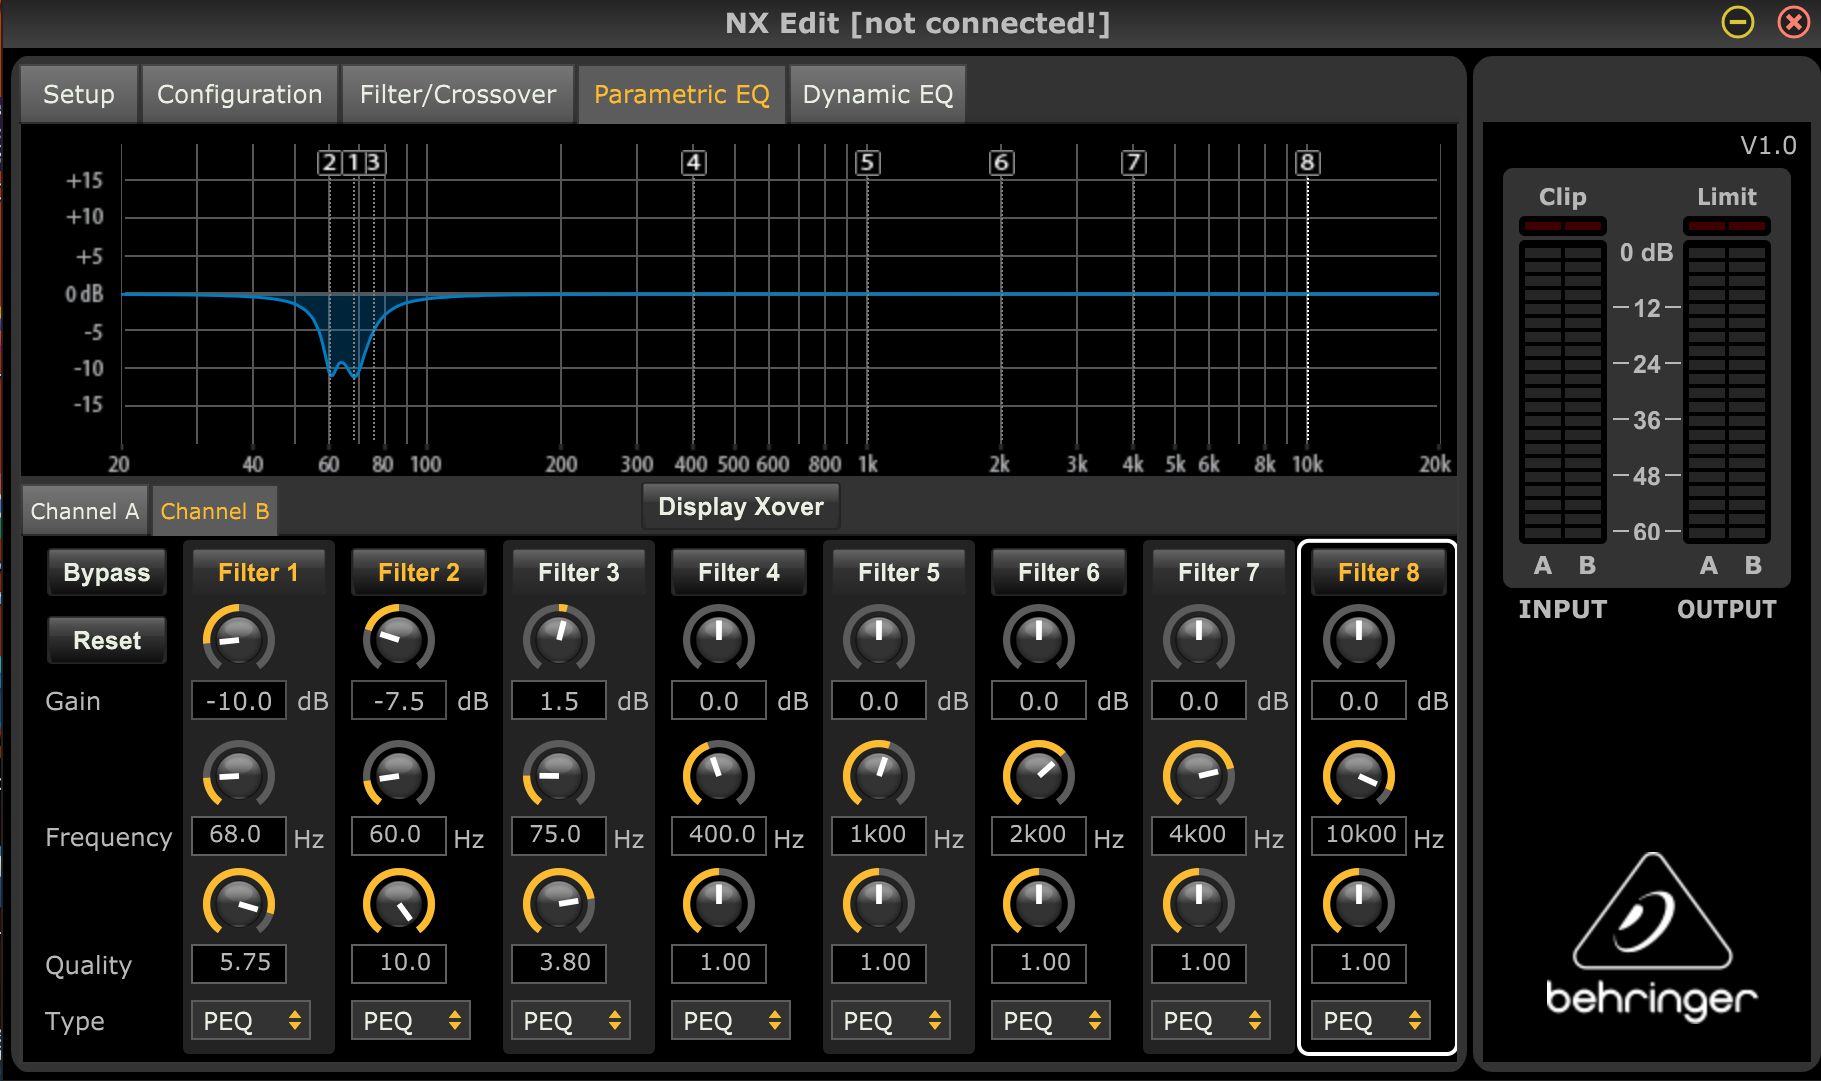Screen dimensions: 1821x1081
Task: Click the Filter 5 frequency knob
Action: click(879, 775)
